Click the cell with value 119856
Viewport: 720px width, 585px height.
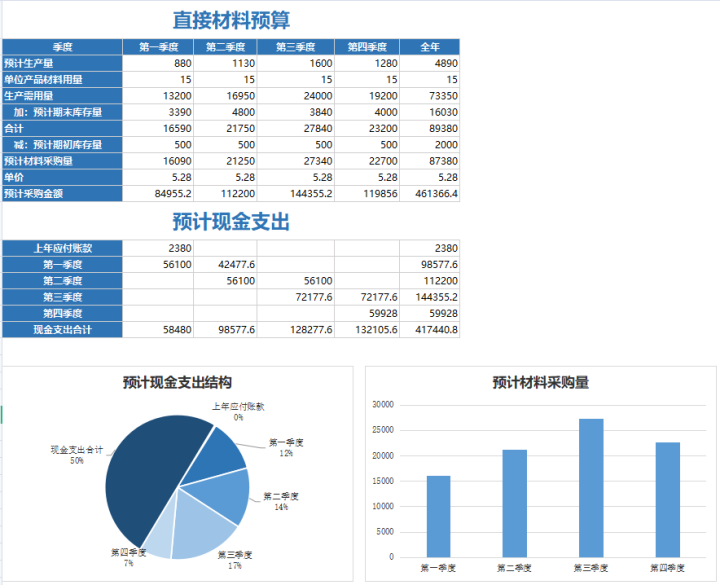pyautogui.click(x=367, y=194)
